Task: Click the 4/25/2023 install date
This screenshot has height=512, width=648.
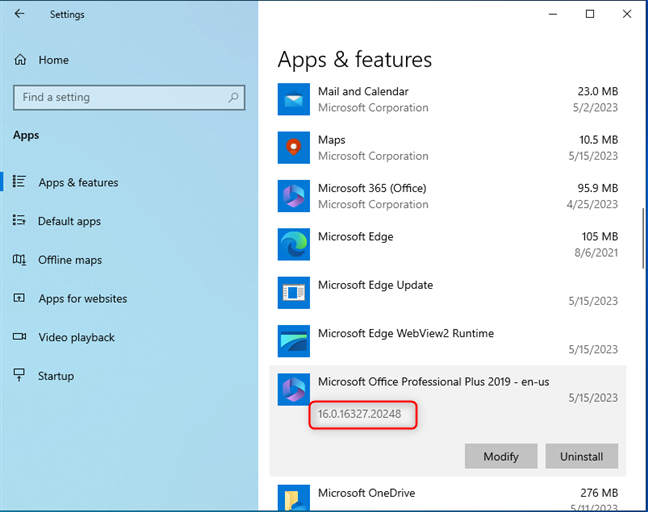Action: (592, 205)
